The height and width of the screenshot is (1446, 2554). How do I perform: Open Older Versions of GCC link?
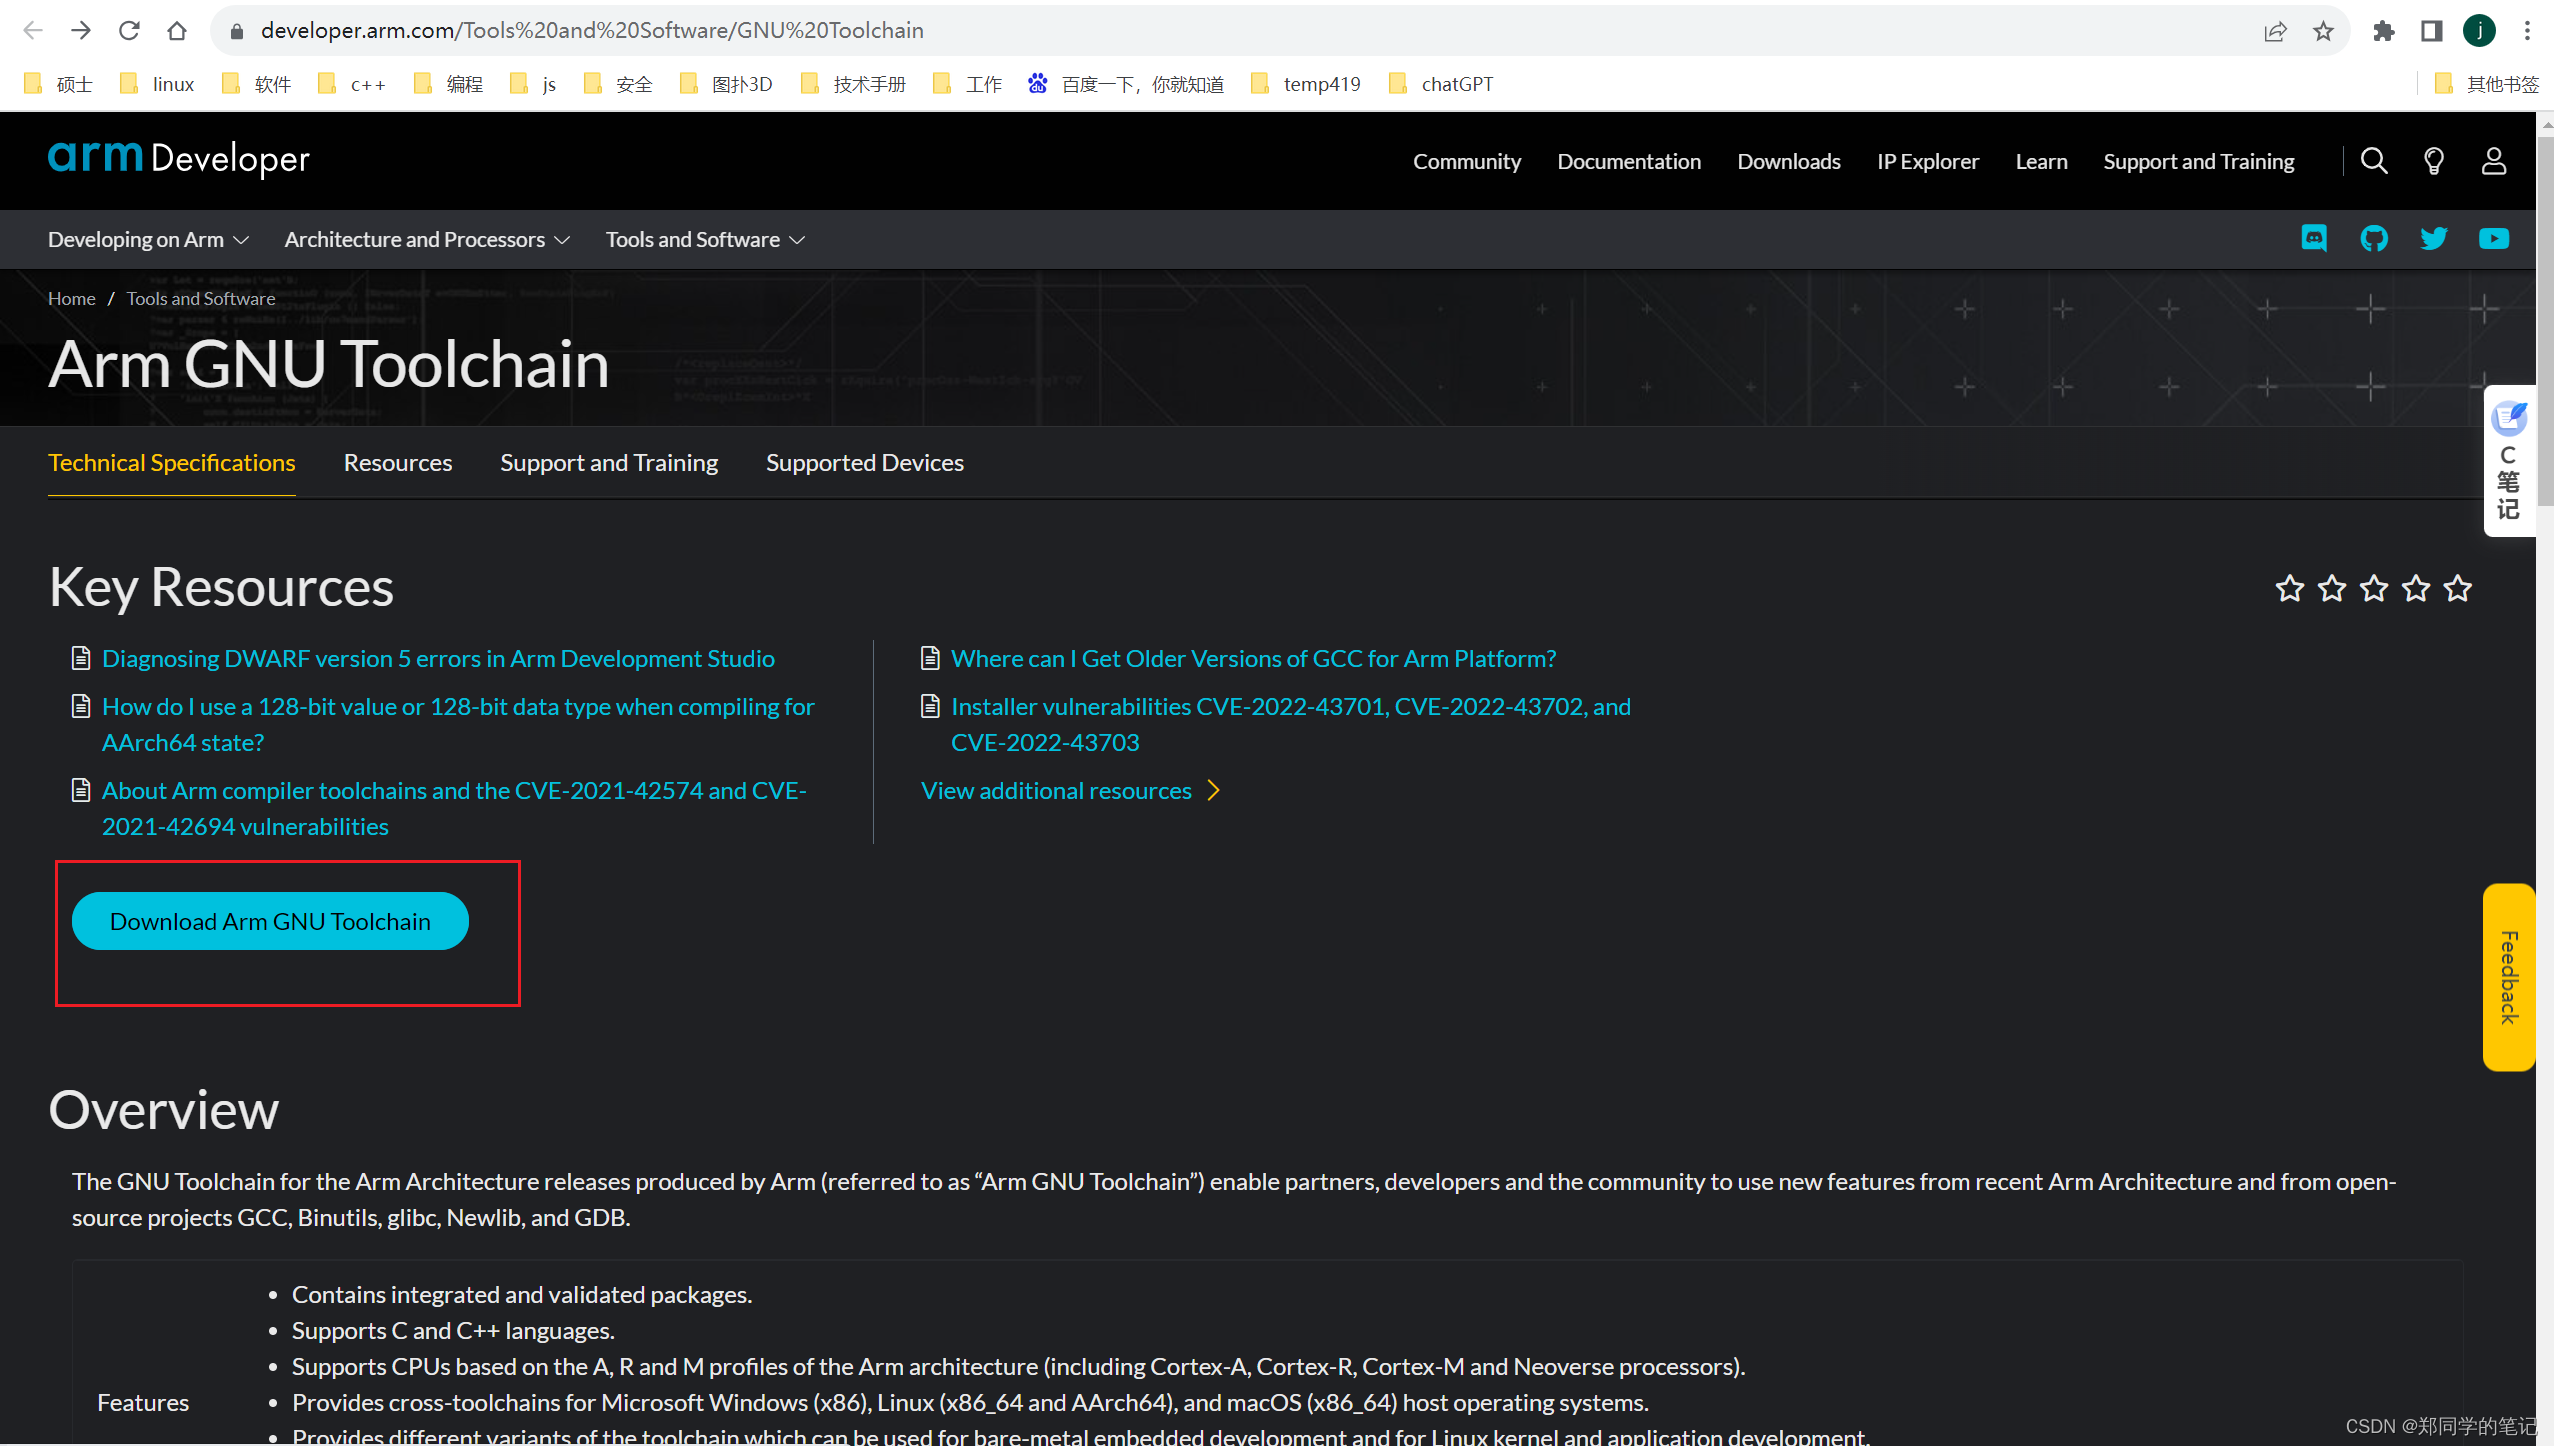click(x=1254, y=659)
